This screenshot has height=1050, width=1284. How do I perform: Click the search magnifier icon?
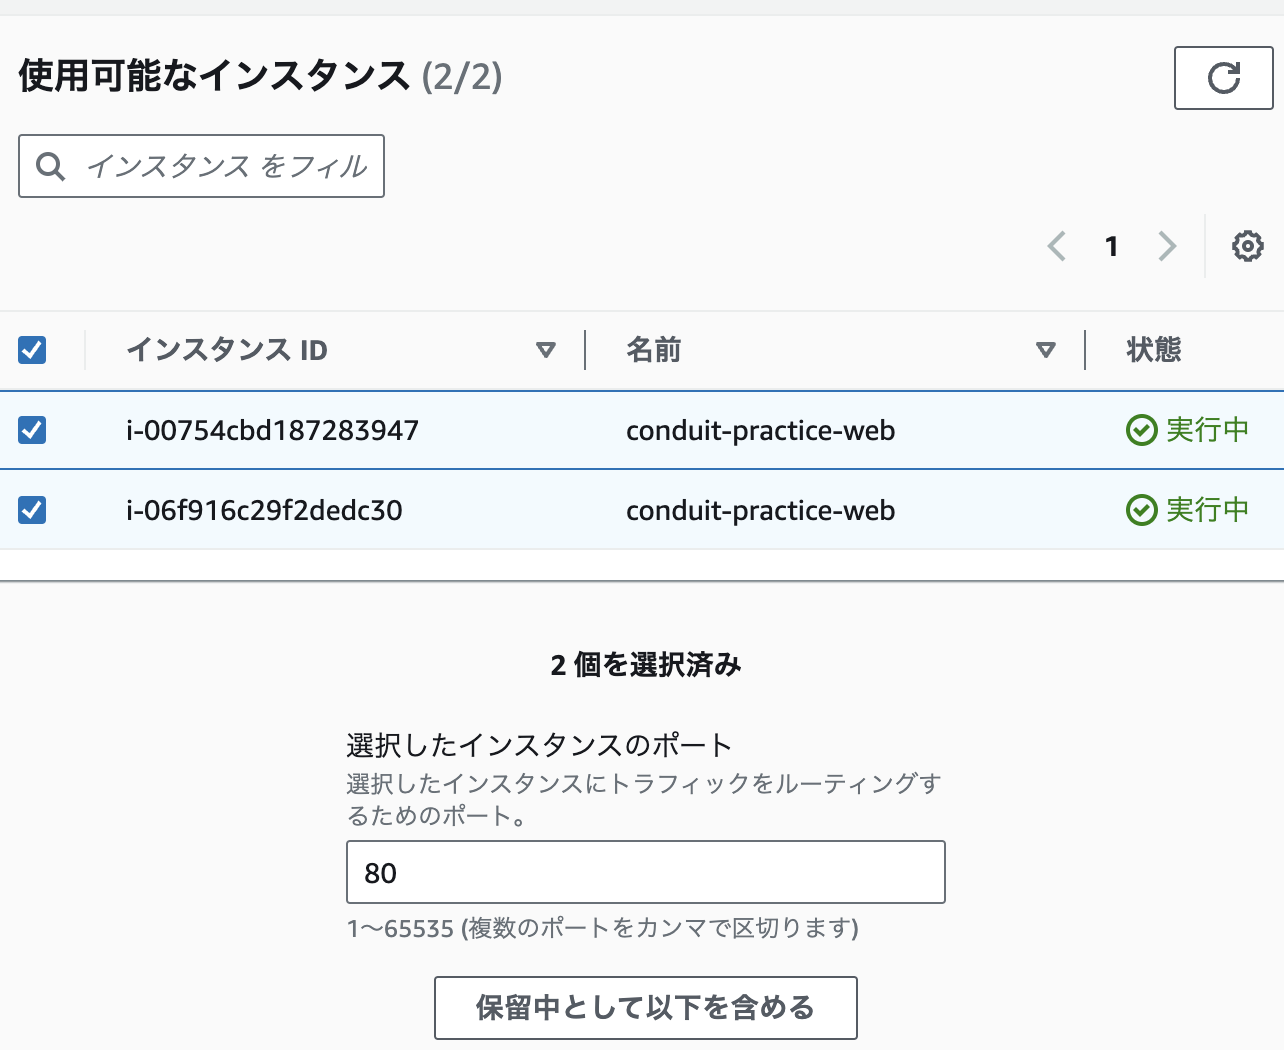(x=51, y=166)
